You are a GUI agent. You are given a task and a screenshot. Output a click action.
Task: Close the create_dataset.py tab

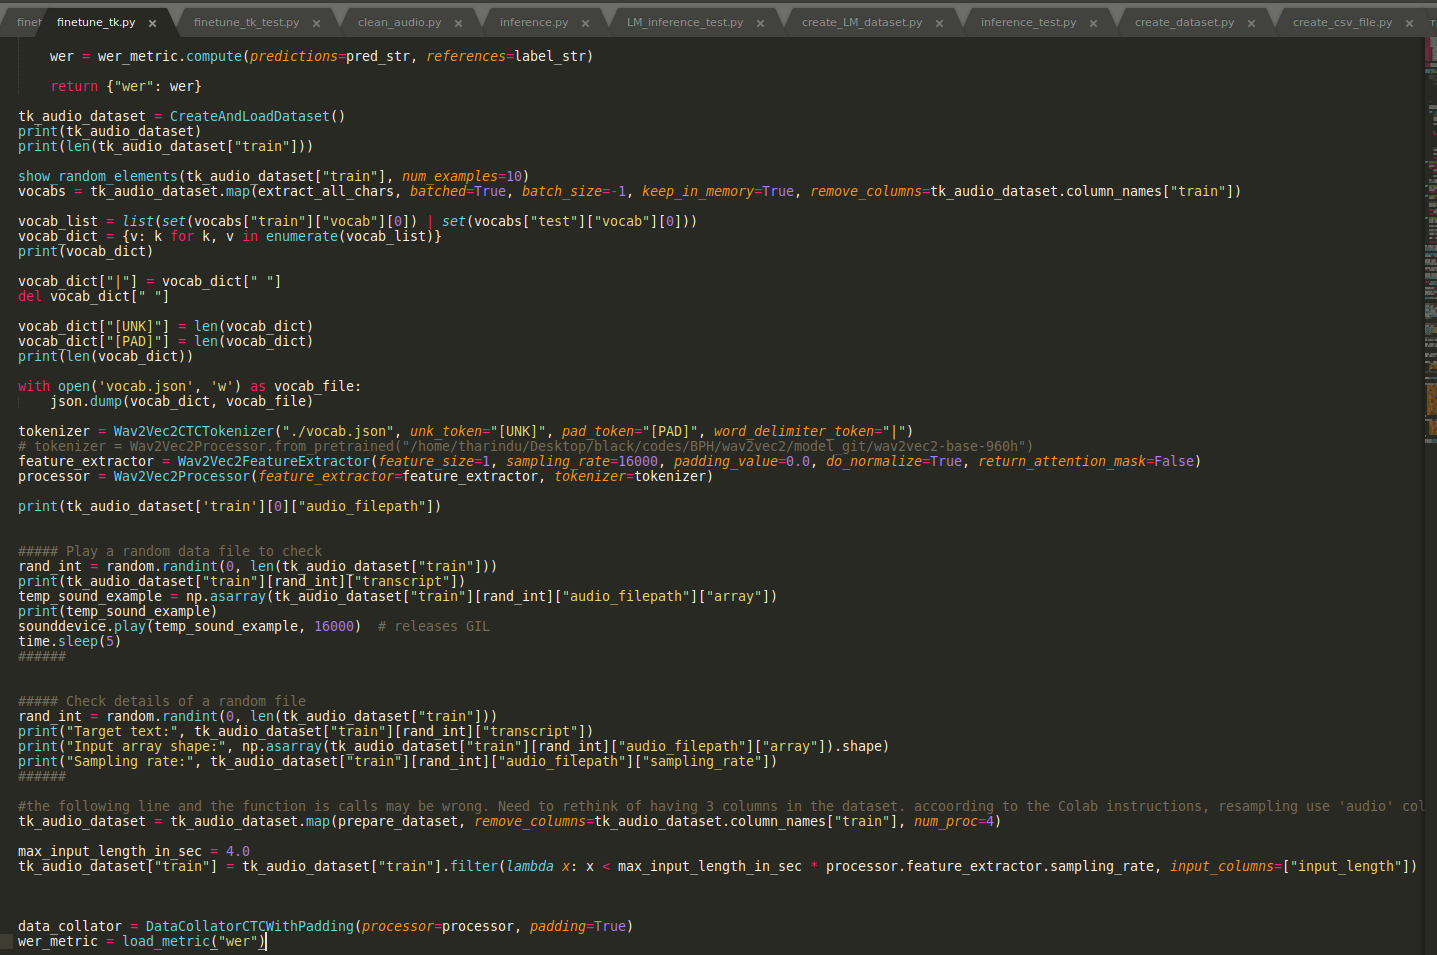coord(1251,23)
